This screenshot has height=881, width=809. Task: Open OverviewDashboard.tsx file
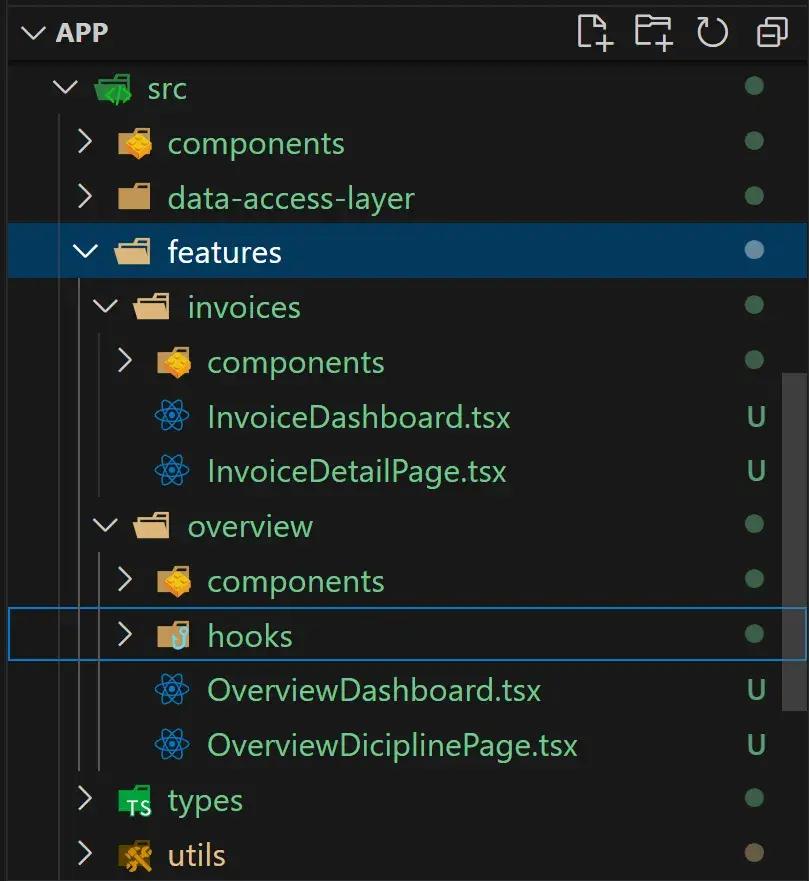[x=374, y=690]
